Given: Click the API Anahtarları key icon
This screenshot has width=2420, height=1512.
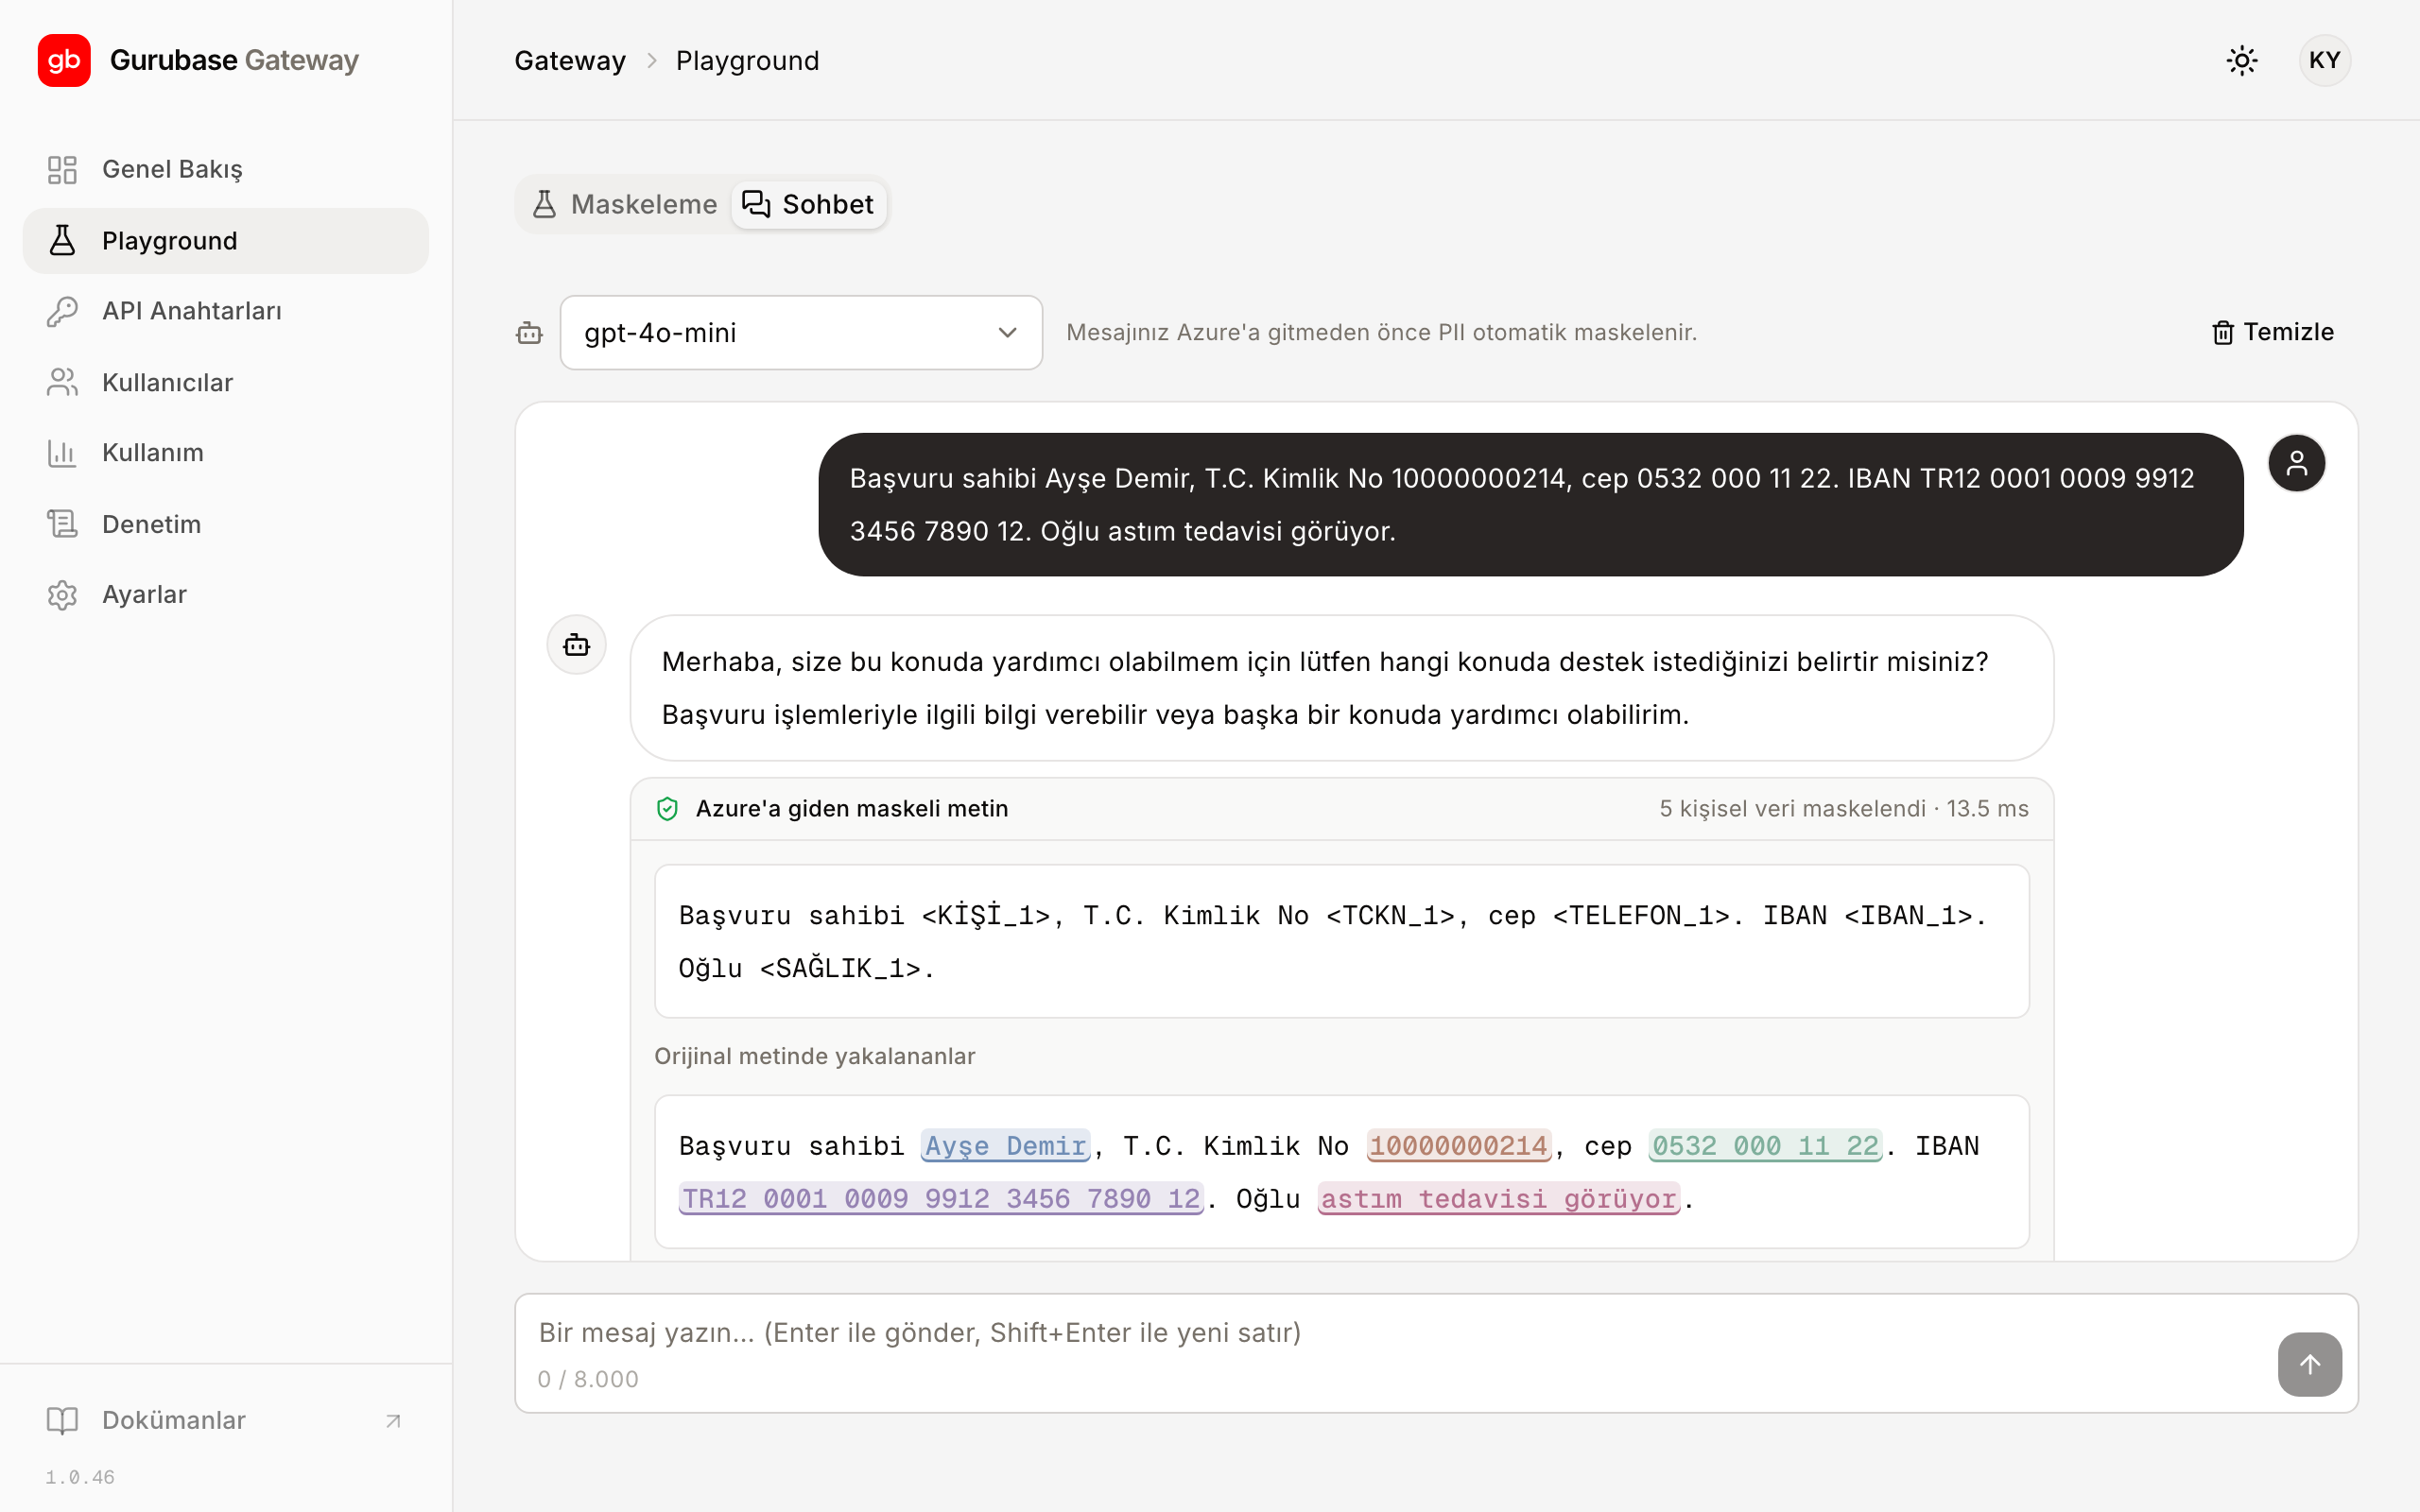Looking at the screenshot, I should (x=62, y=311).
